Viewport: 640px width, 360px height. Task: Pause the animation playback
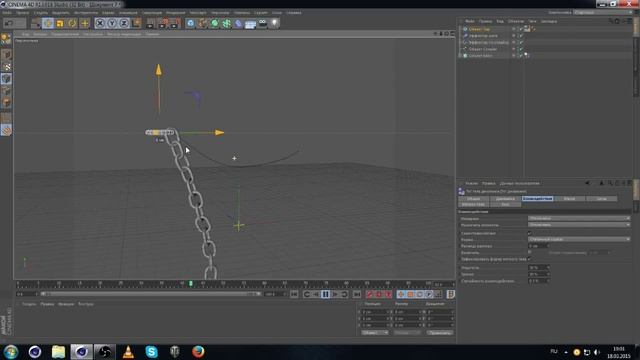[x=325, y=294]
